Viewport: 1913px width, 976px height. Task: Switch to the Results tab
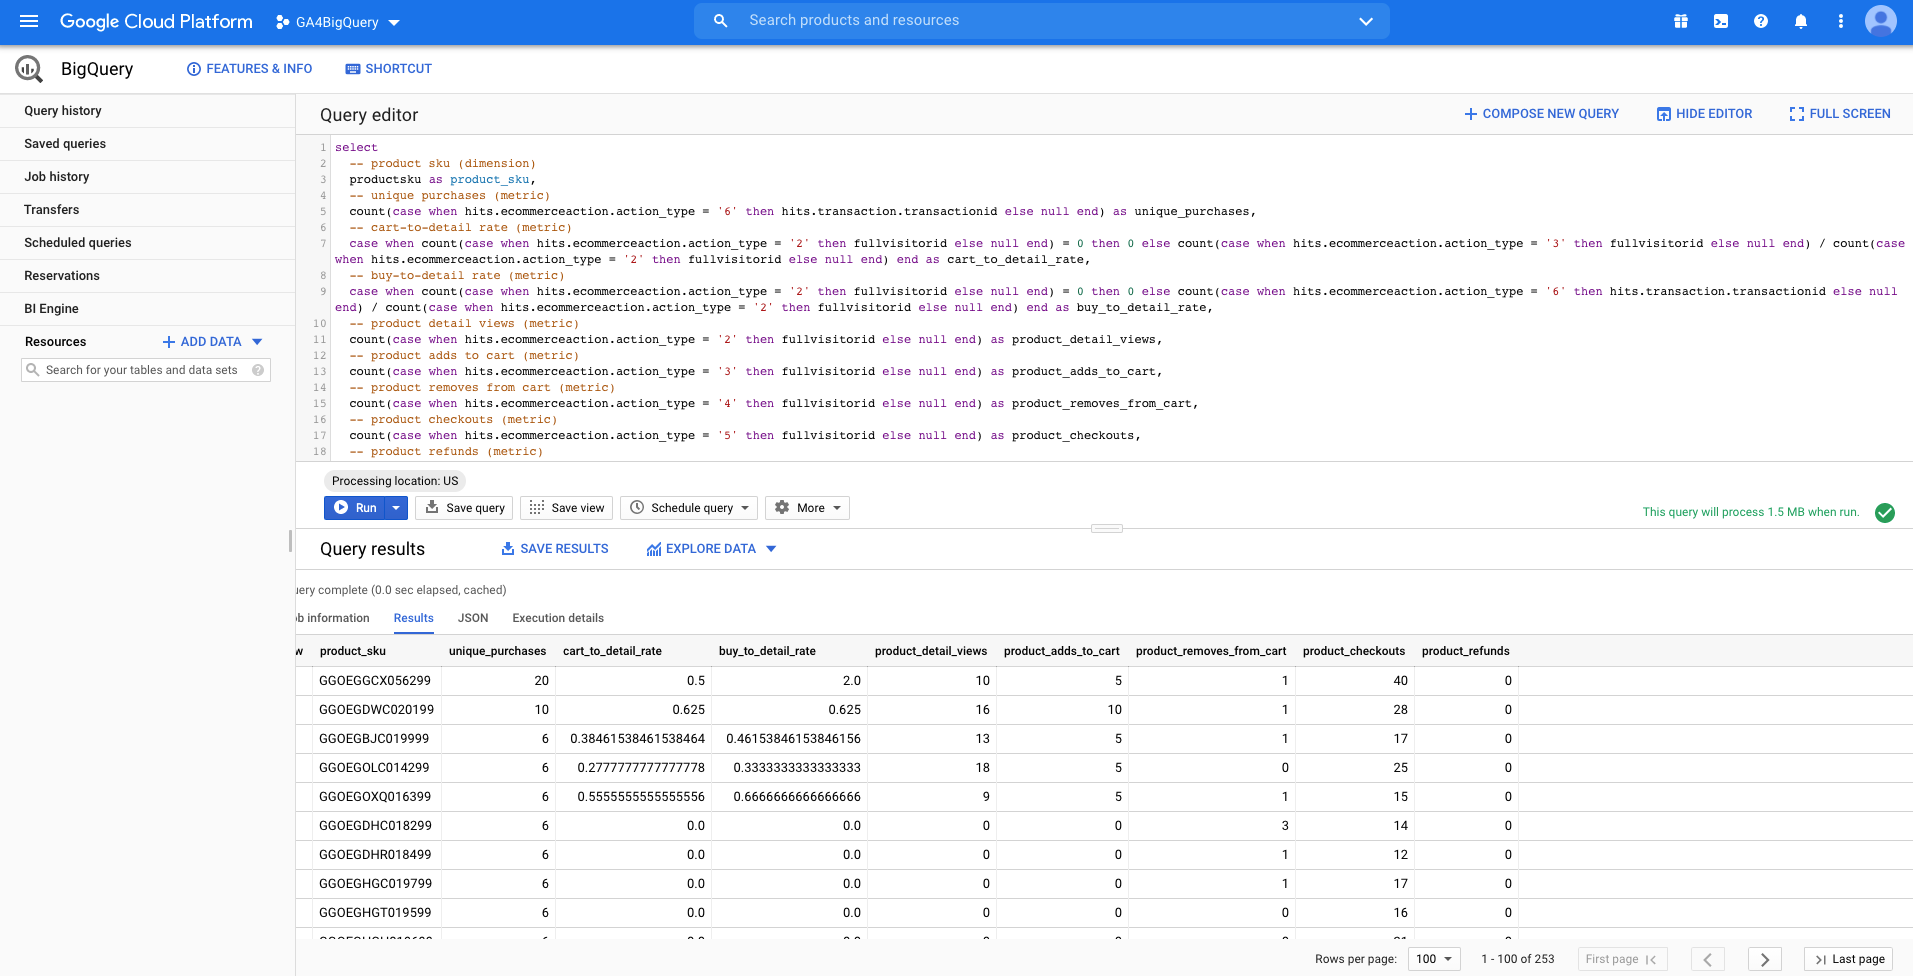tap(414, 618)
